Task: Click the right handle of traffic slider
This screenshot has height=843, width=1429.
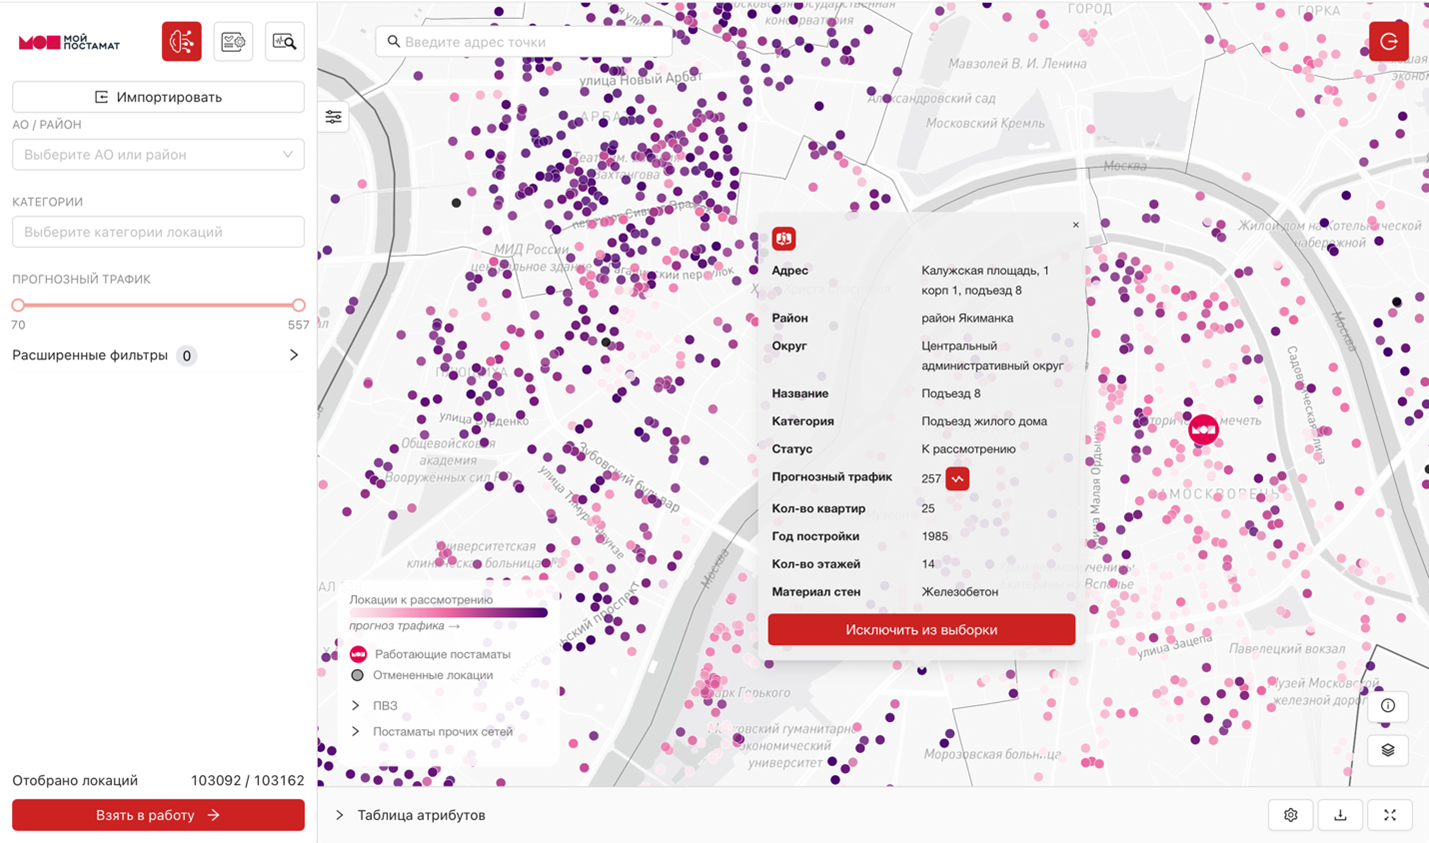Action: [x=298, y=305]
